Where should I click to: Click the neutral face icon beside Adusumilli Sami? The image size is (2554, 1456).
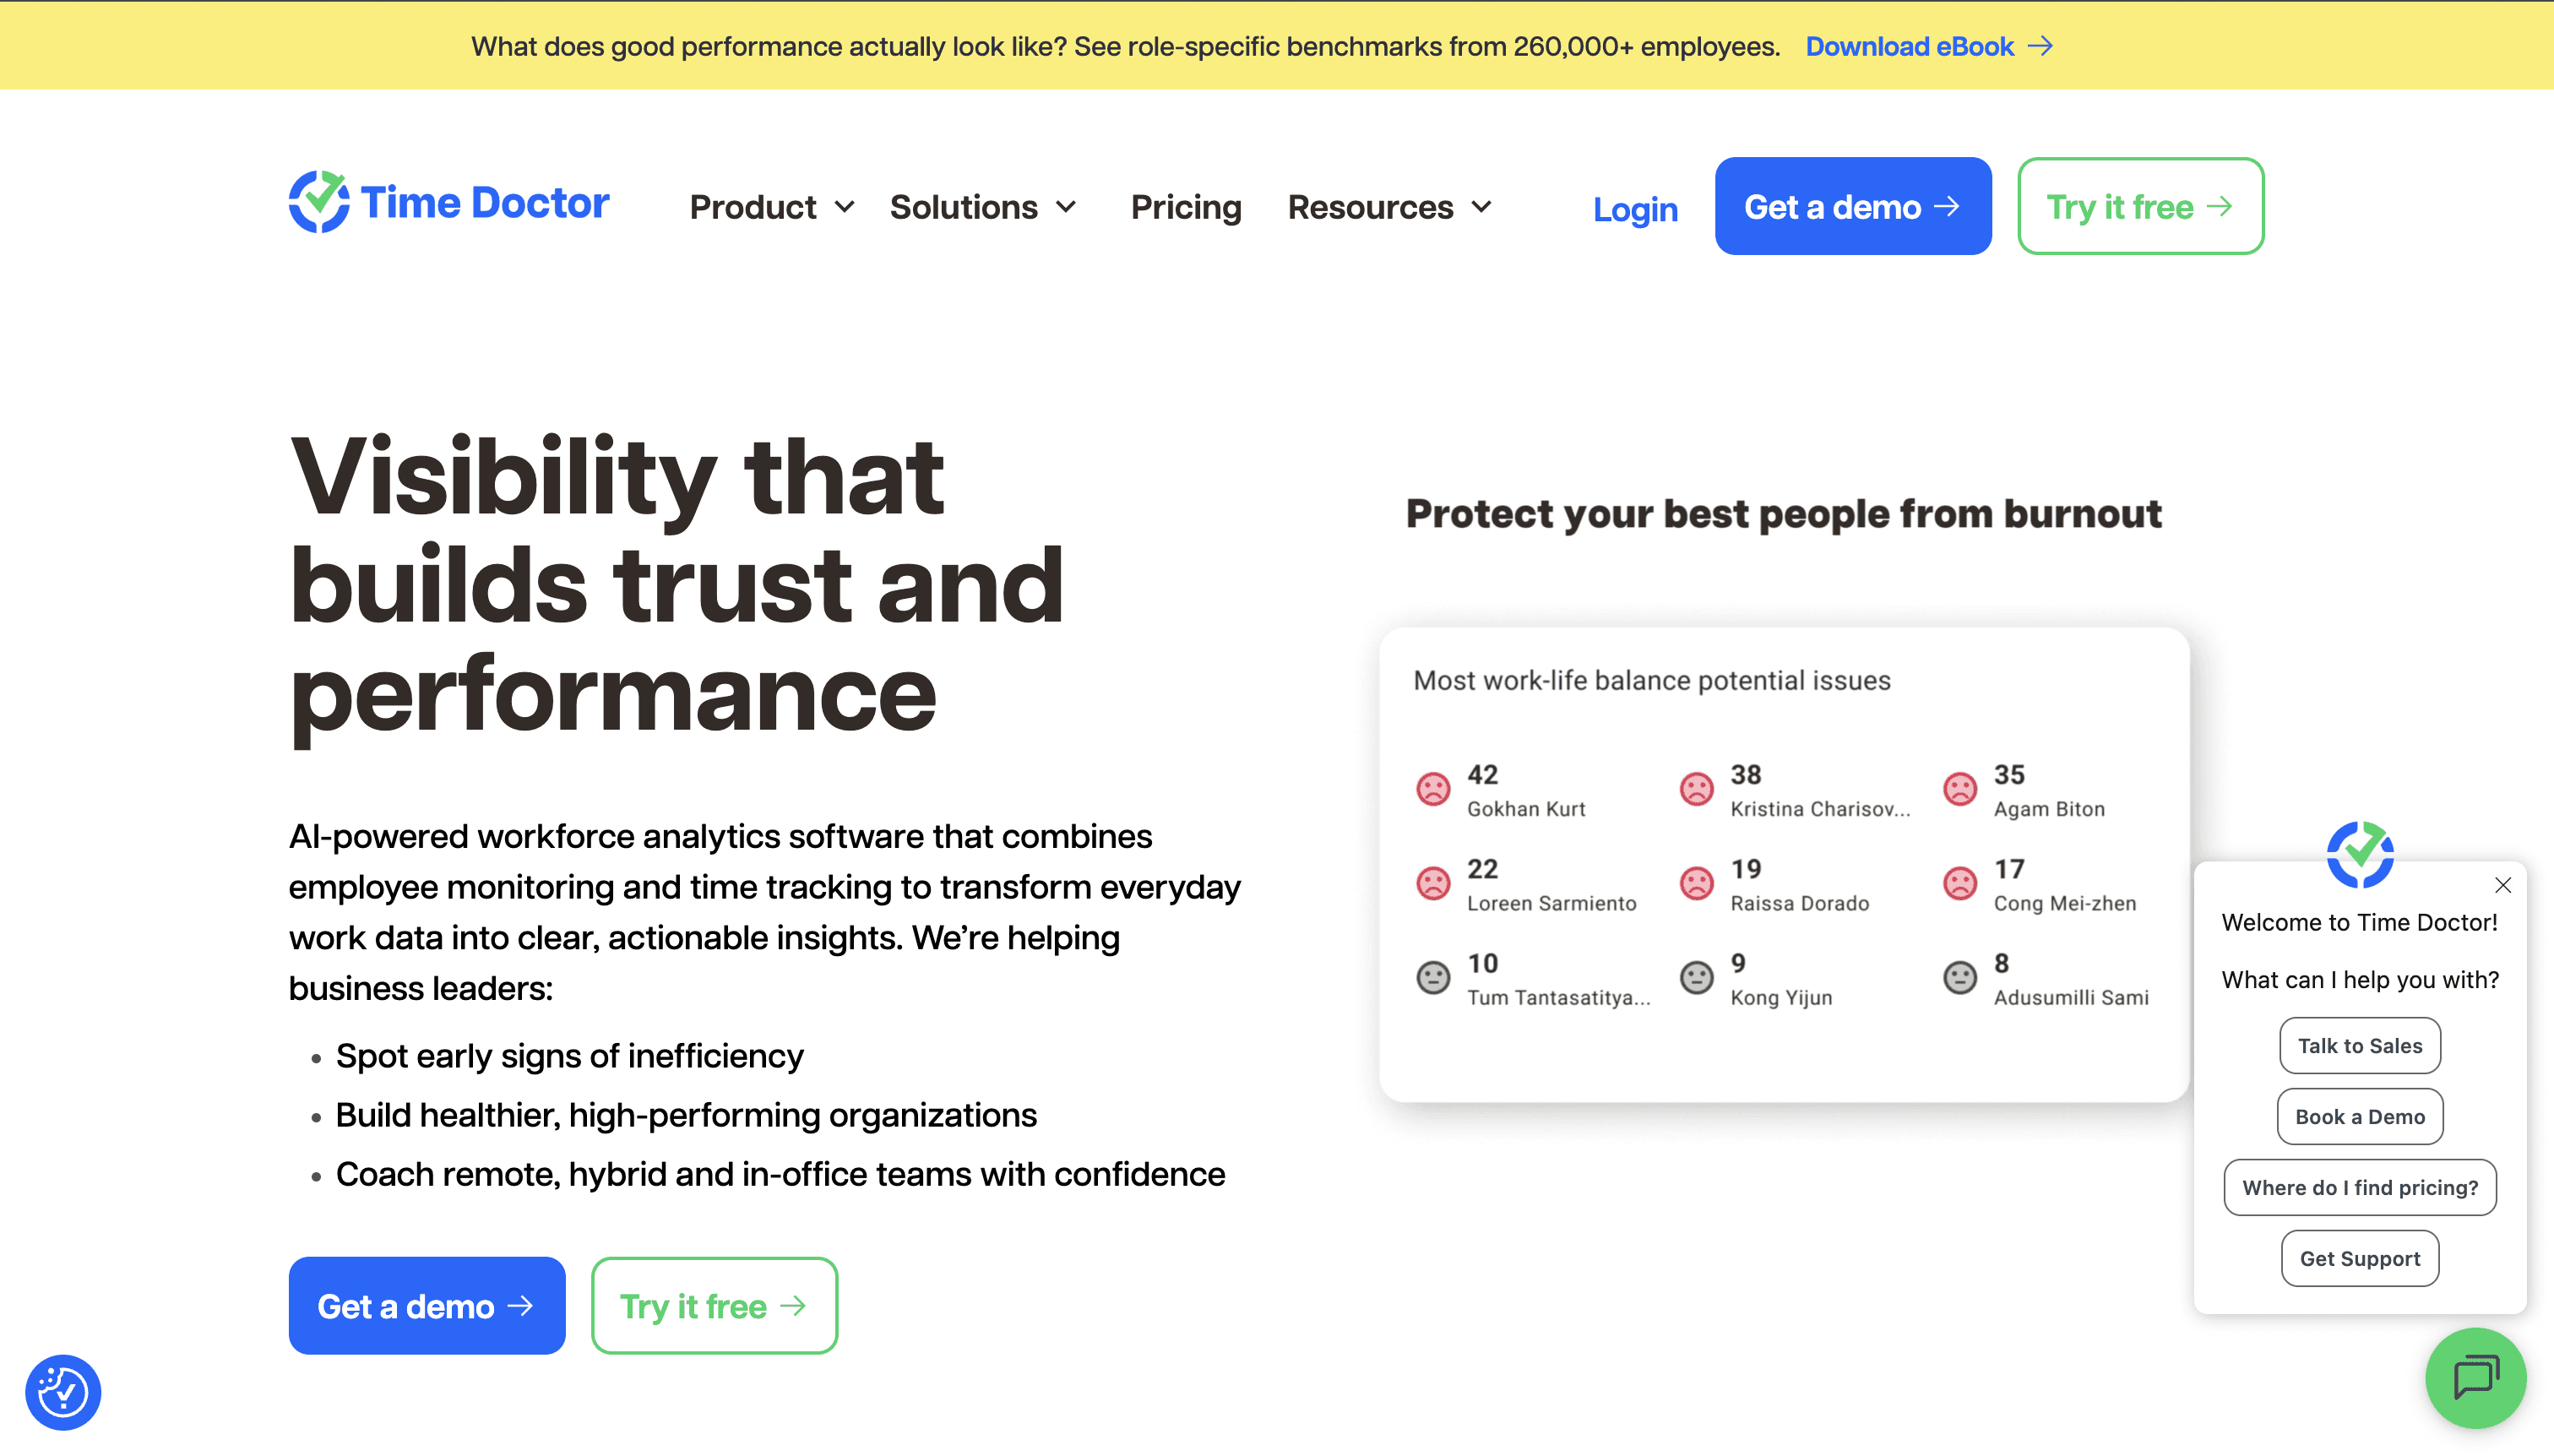(1960, 977)
